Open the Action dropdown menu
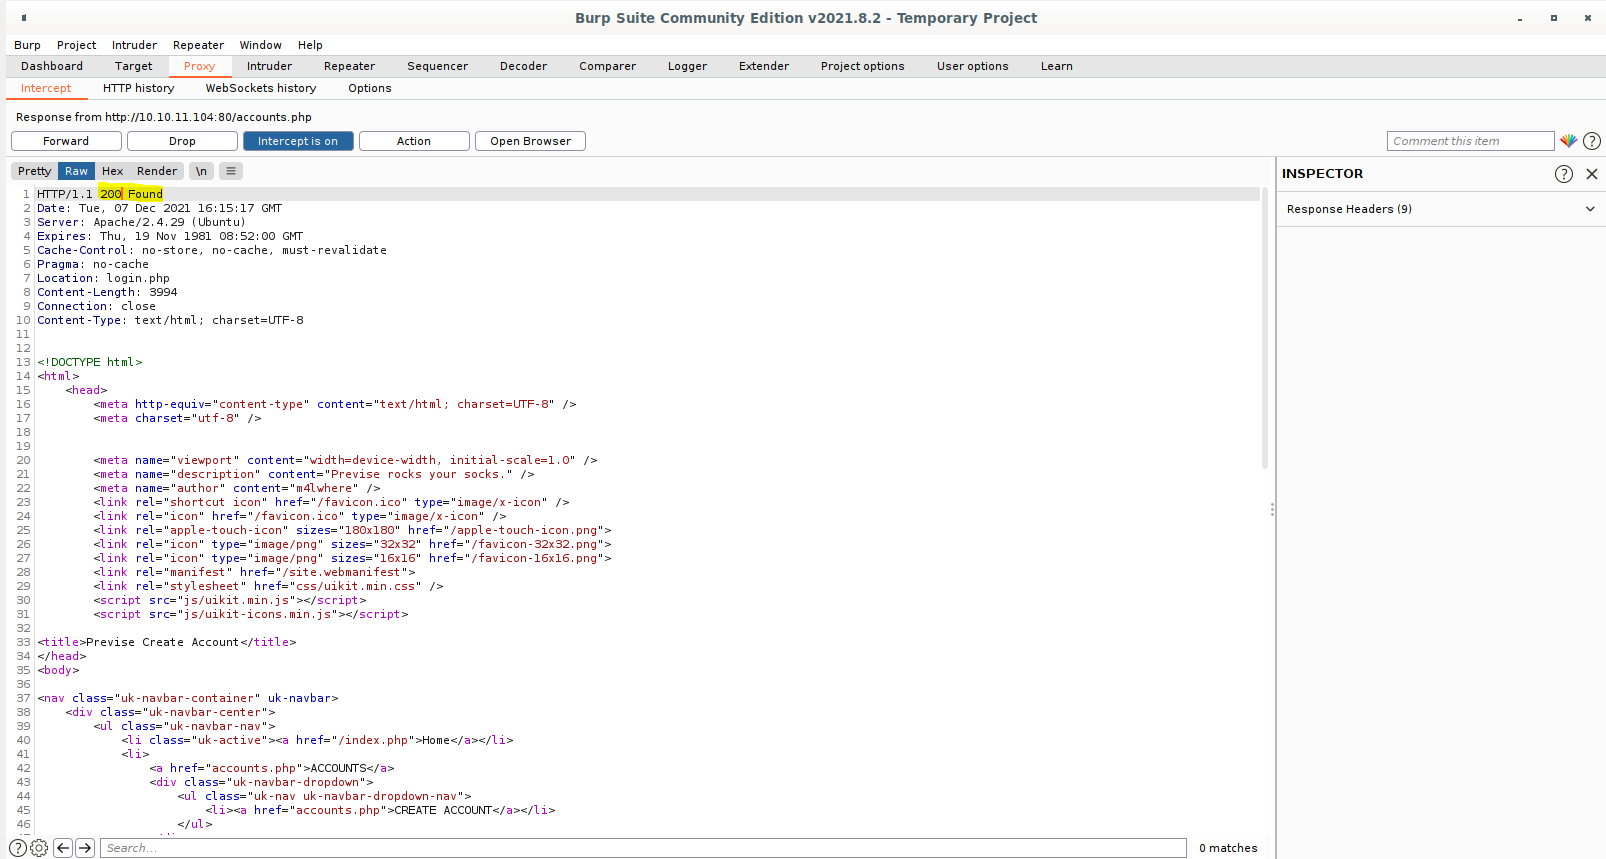 (414, 141)
